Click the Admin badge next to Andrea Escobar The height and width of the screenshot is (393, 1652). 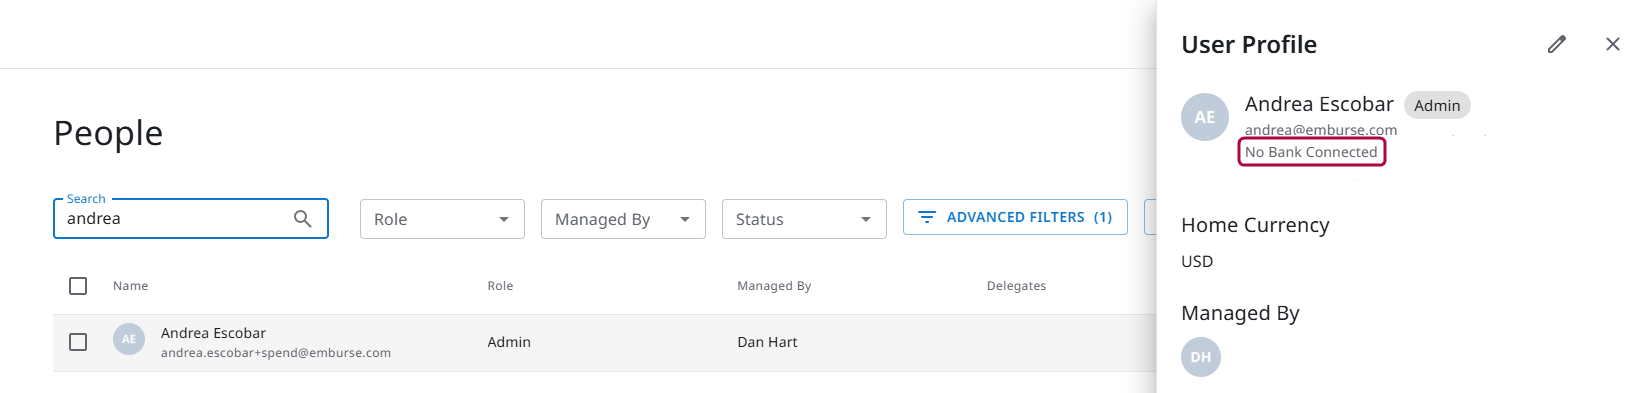coord(1437,105)
